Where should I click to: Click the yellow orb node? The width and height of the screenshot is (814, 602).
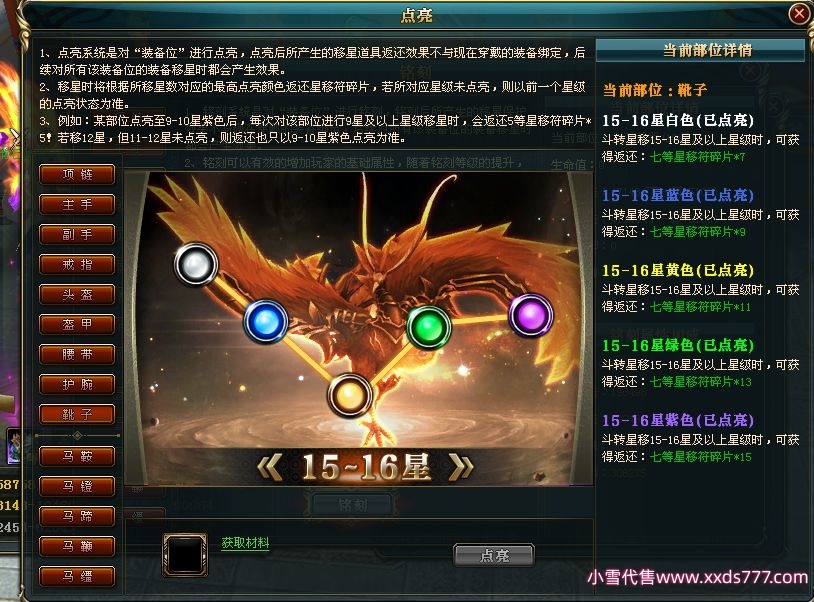[350, 395]
